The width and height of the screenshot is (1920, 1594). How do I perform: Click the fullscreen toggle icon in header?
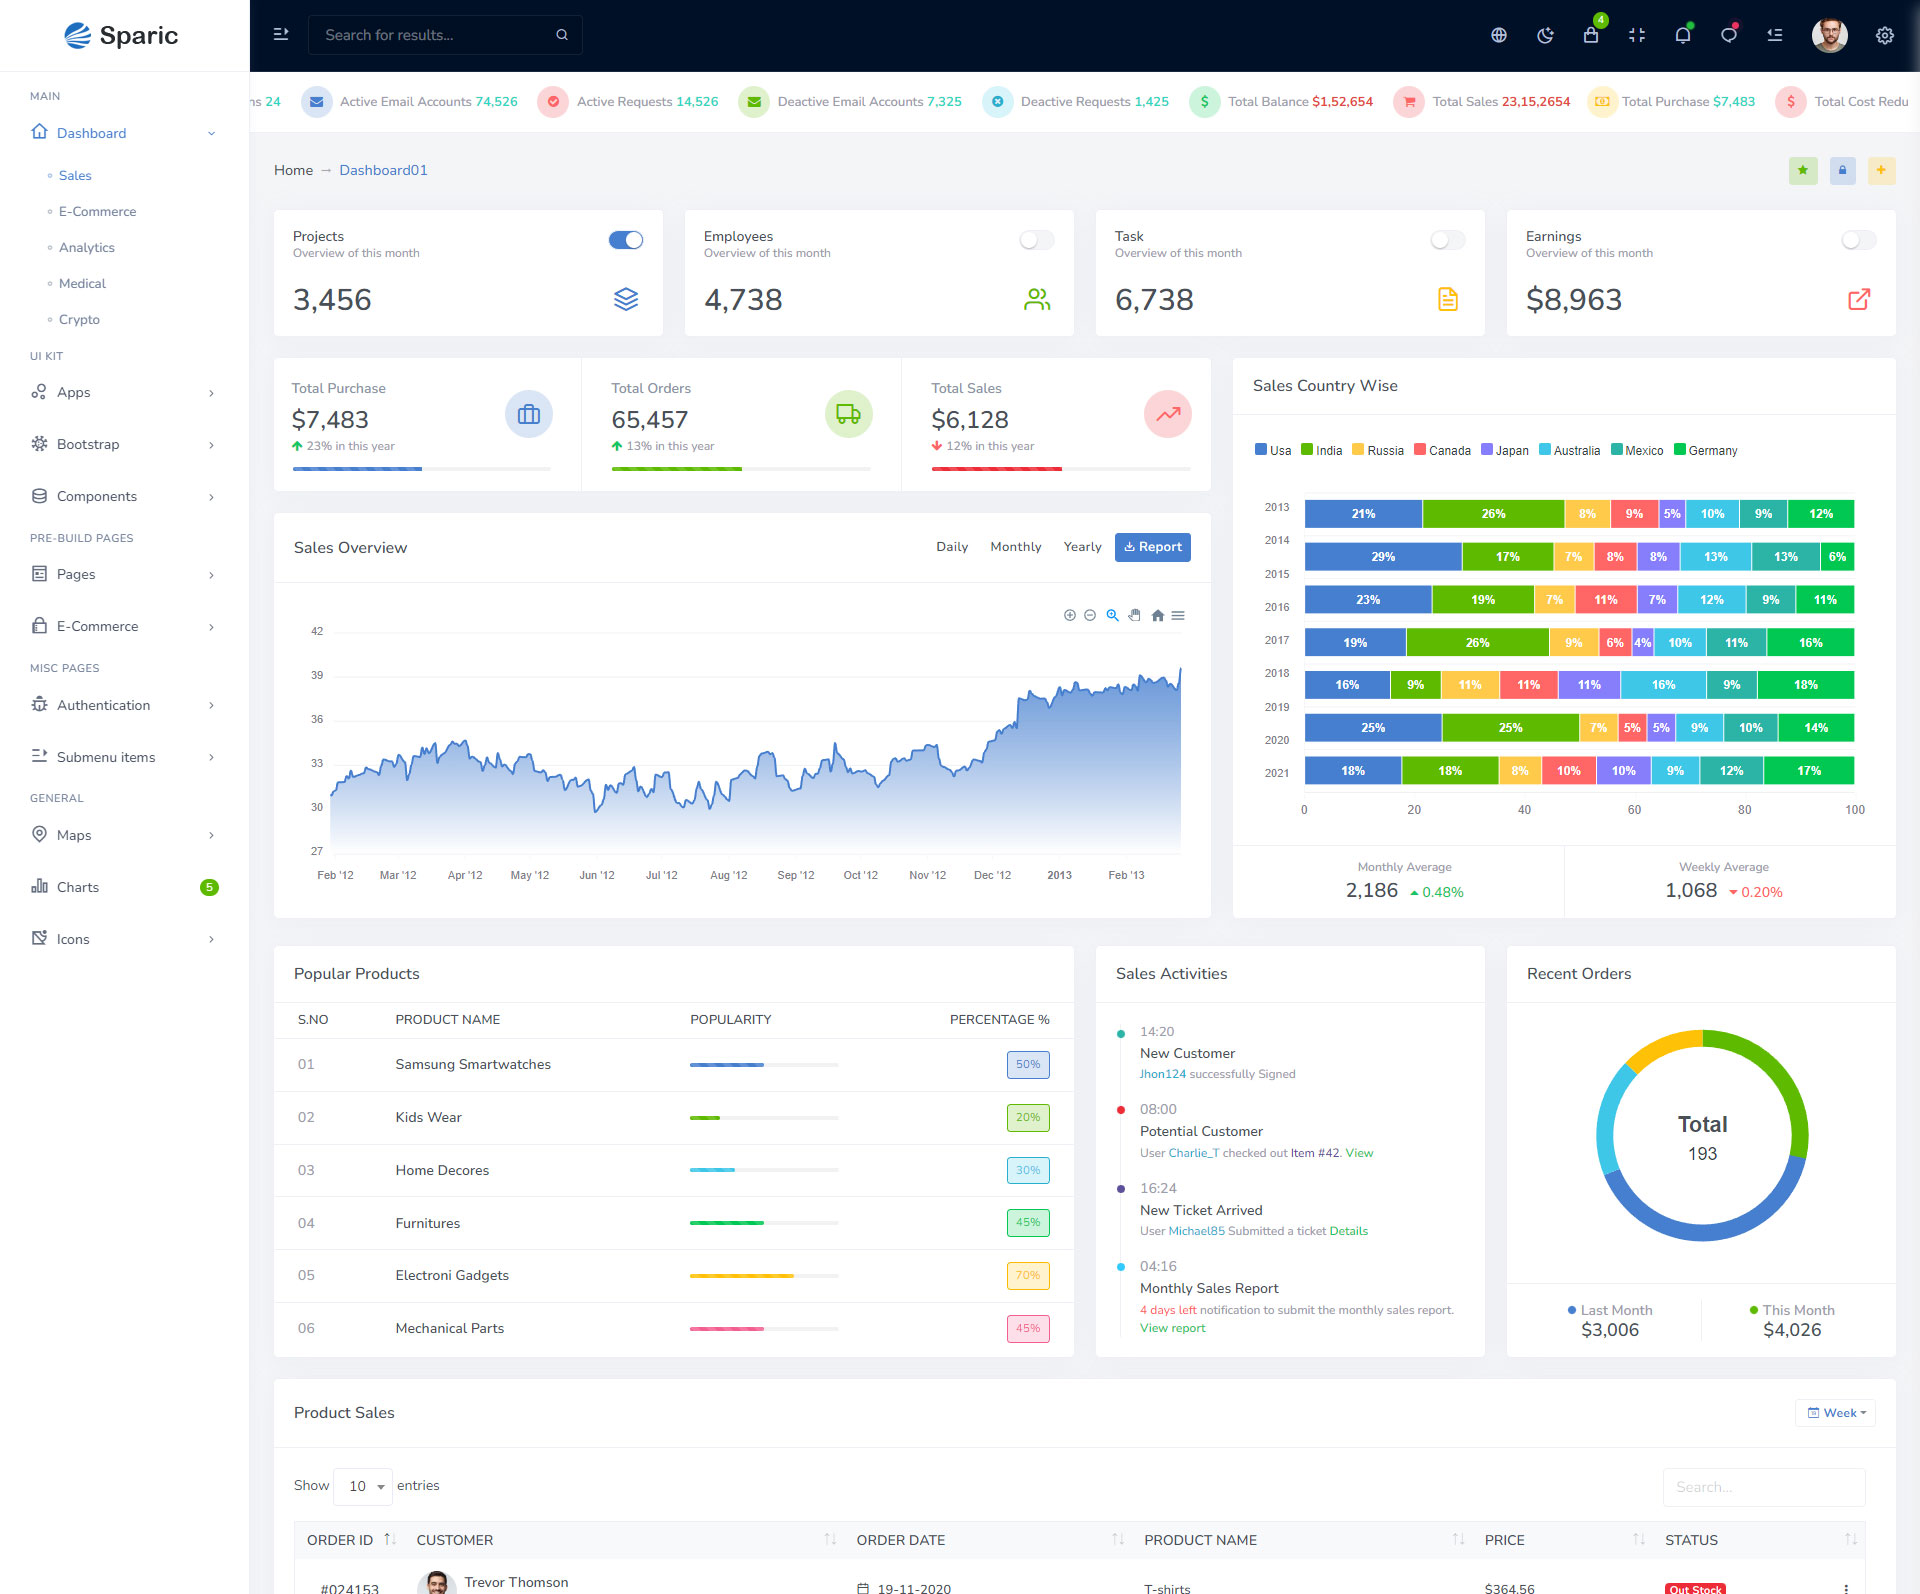point(1637,35)
